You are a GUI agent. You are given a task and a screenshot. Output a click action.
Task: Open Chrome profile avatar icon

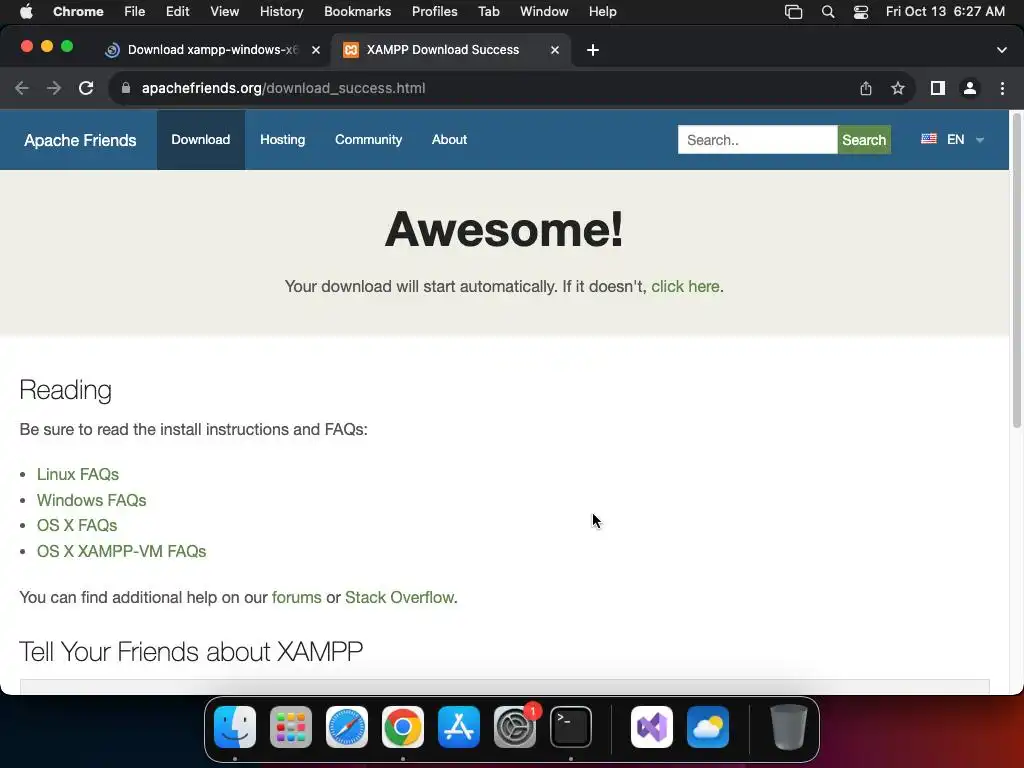coord(970,88)
